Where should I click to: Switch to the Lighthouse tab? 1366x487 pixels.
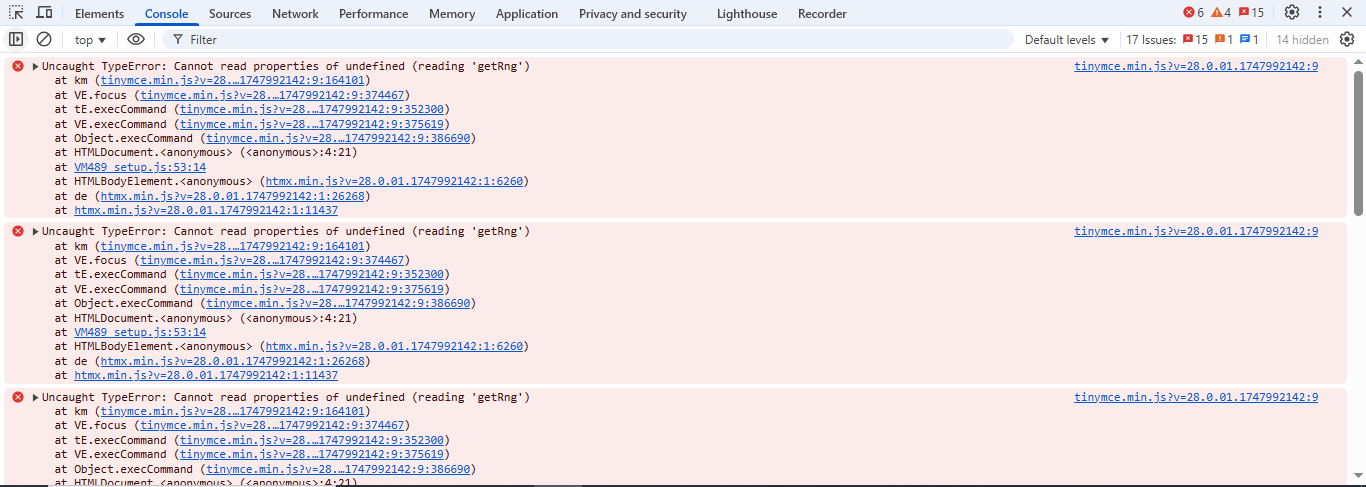(x=747, y=14)
